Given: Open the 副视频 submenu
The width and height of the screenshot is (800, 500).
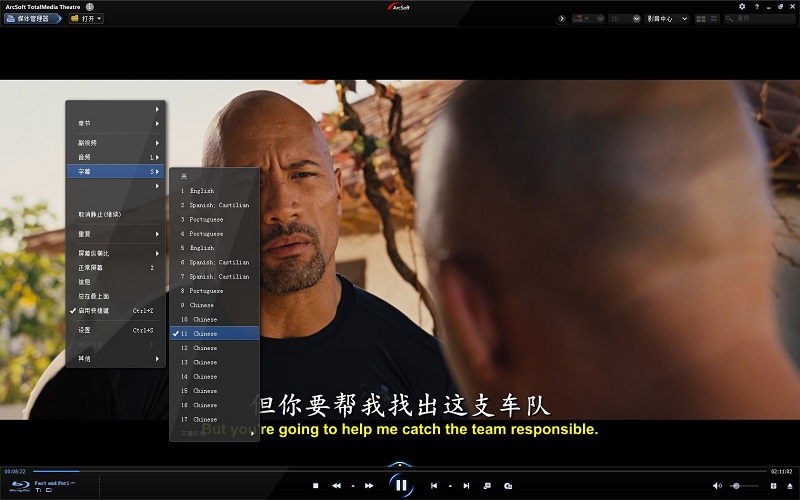Looking at the screenshot, I should (116, 143).
